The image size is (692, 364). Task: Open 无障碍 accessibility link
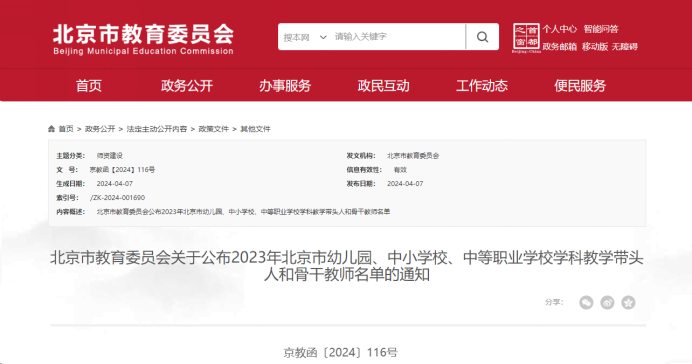click(x=624, y=46)
